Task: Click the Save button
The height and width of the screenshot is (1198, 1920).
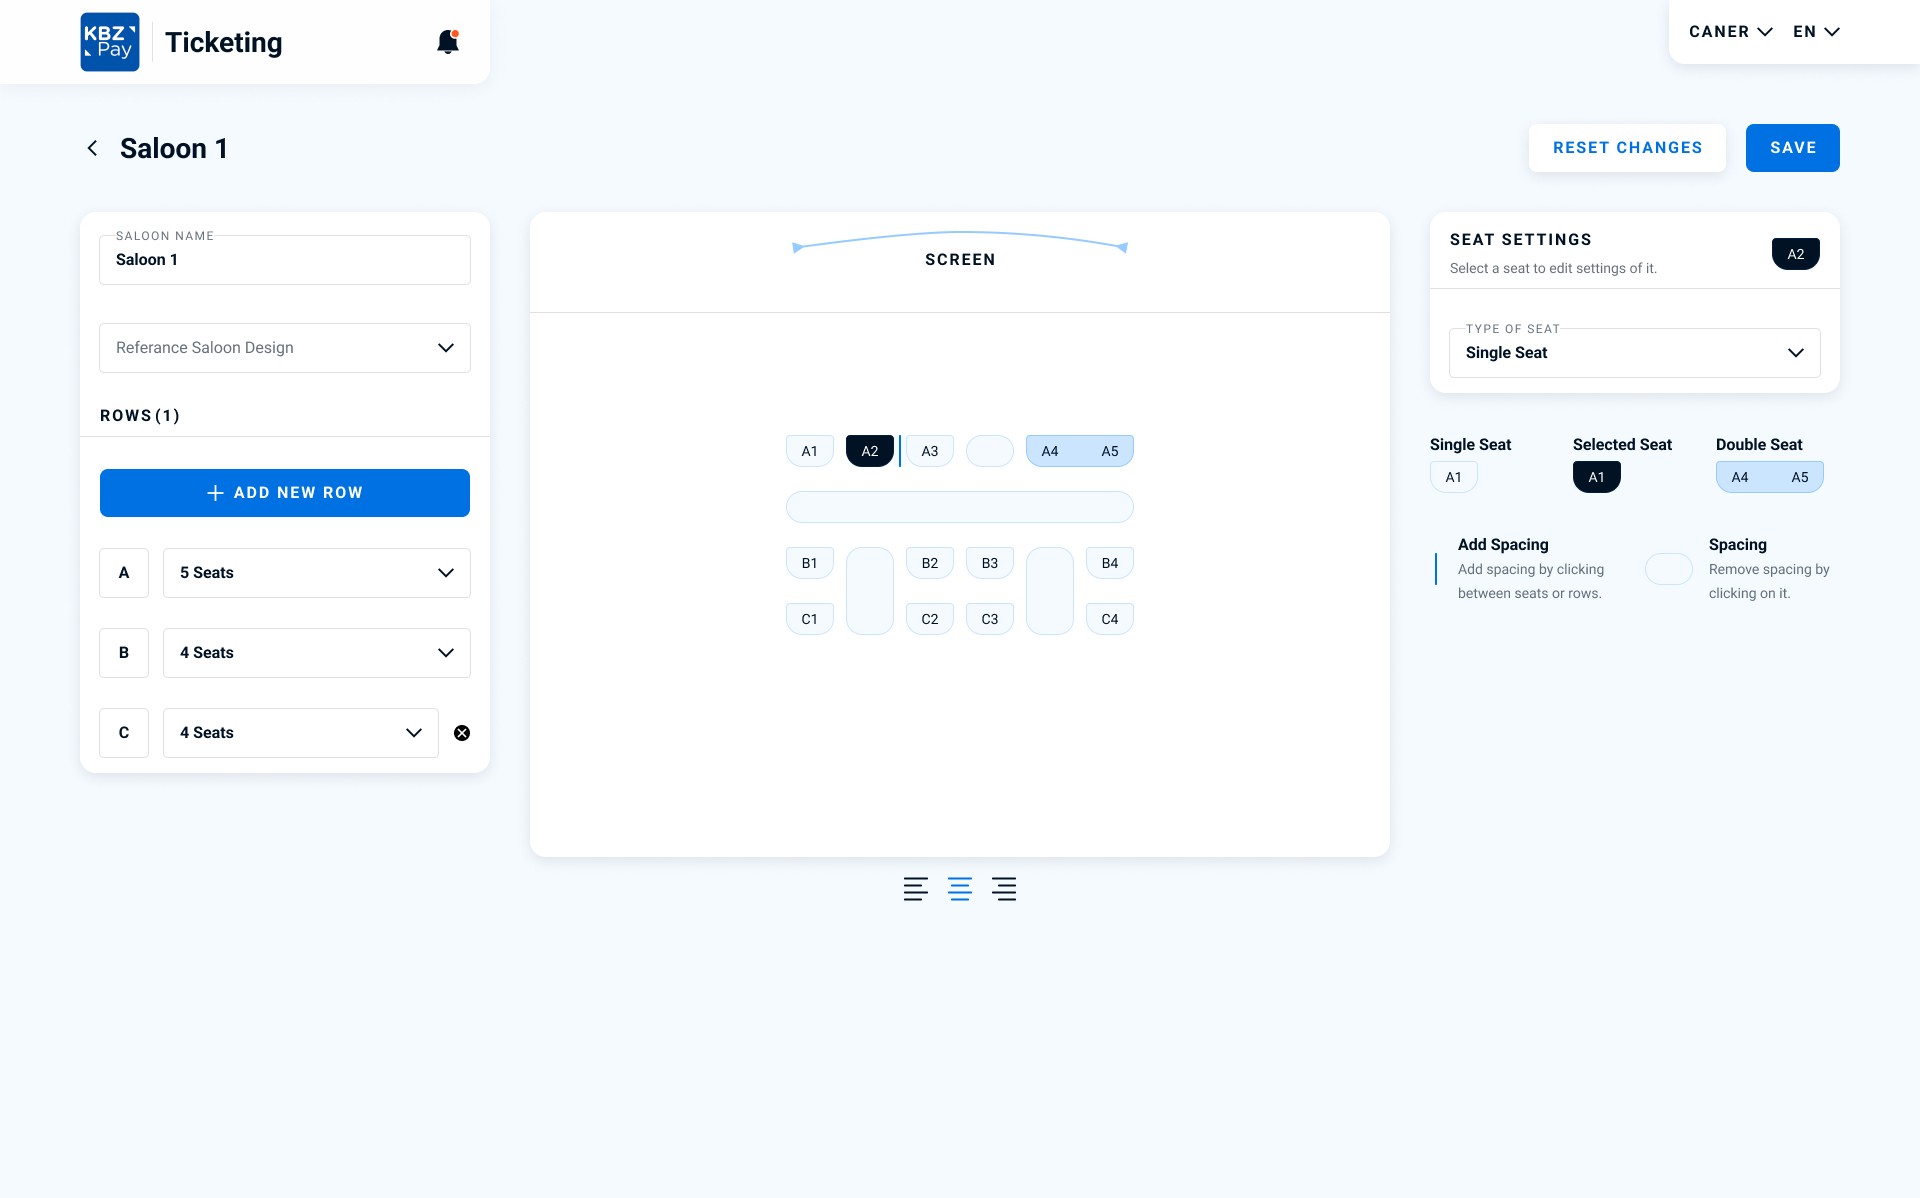Action: pos(1792,148)
